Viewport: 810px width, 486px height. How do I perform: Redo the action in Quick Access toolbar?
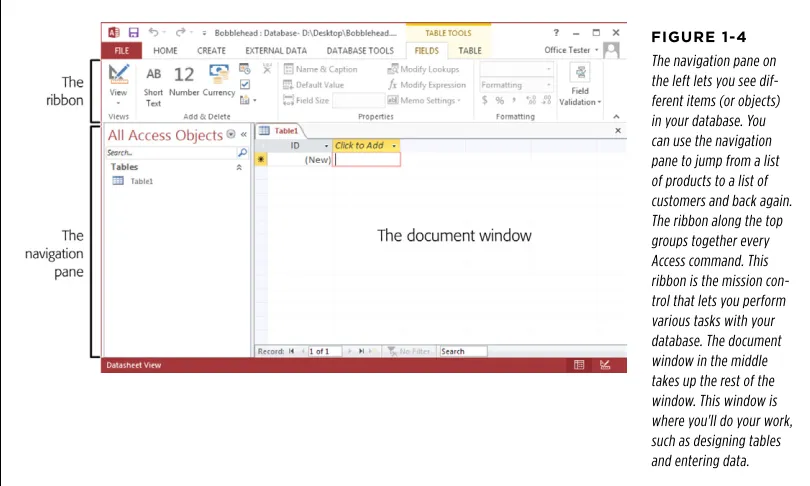[180, 33]
